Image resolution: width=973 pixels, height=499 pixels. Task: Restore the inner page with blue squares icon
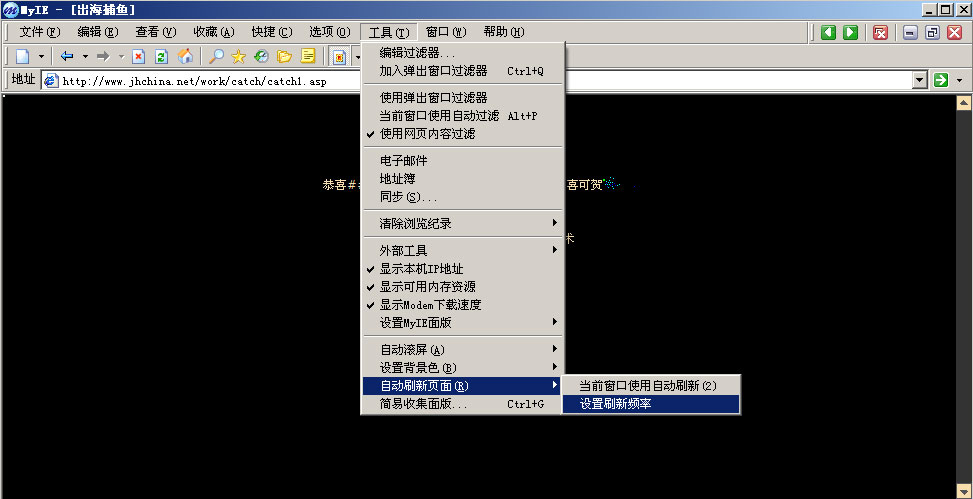click(932, 32)
